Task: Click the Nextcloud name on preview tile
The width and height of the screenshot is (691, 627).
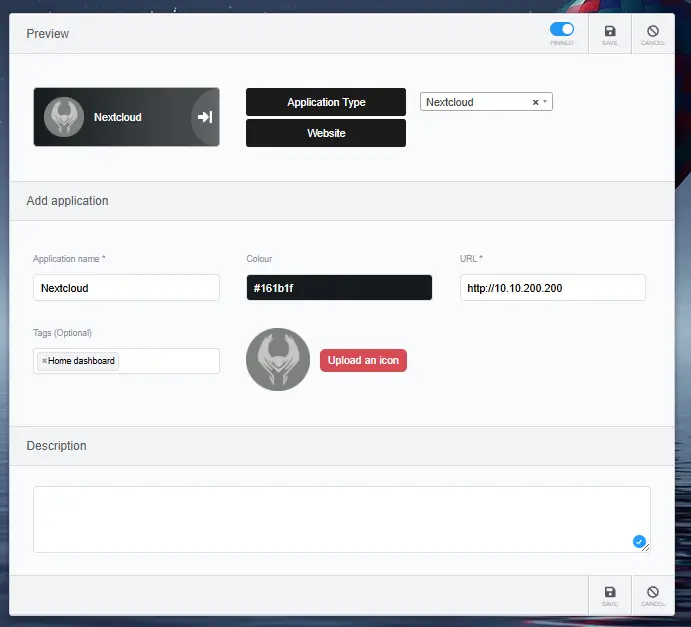Action: pyautogui.click(x=118, y=117)
